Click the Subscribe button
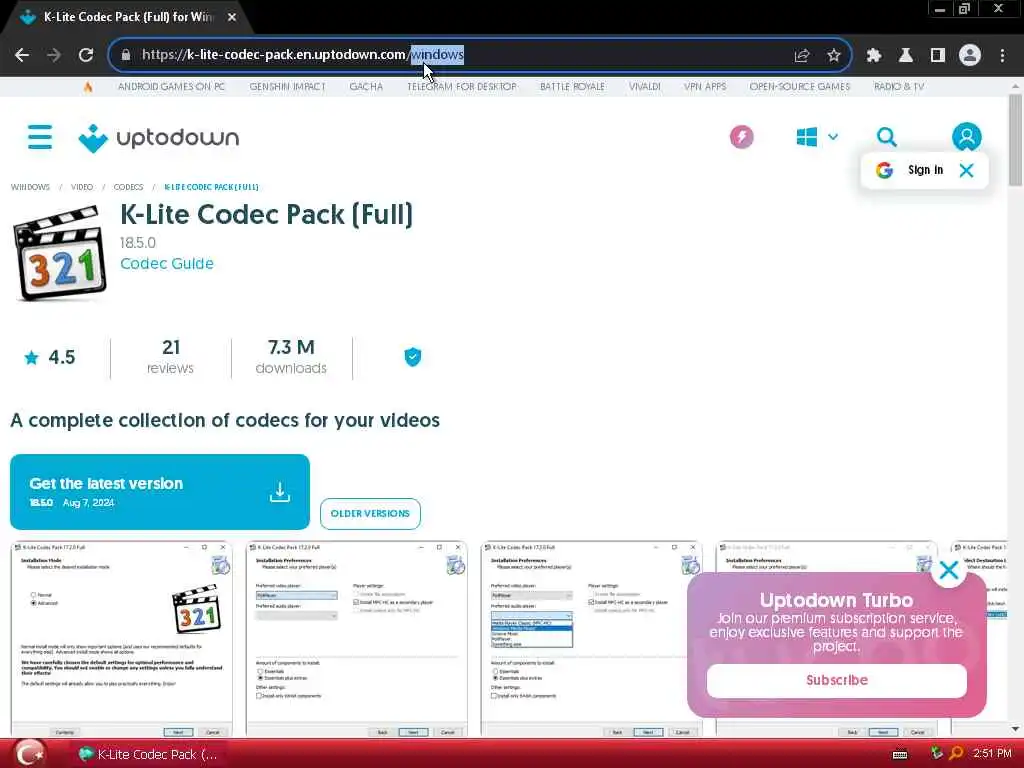 tap(837, 680)
